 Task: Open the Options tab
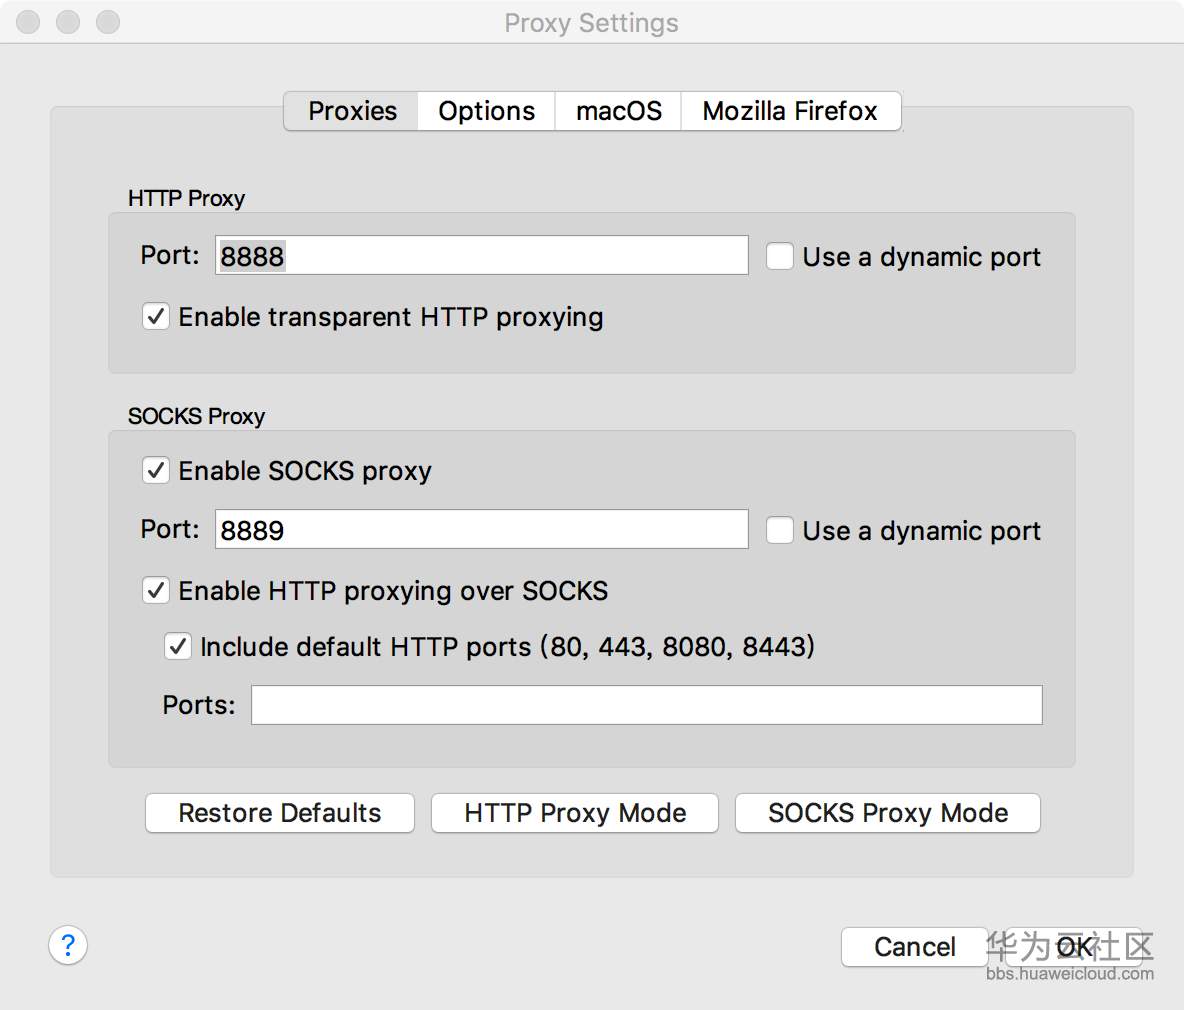pyautogui.click(x=486, y=111)
